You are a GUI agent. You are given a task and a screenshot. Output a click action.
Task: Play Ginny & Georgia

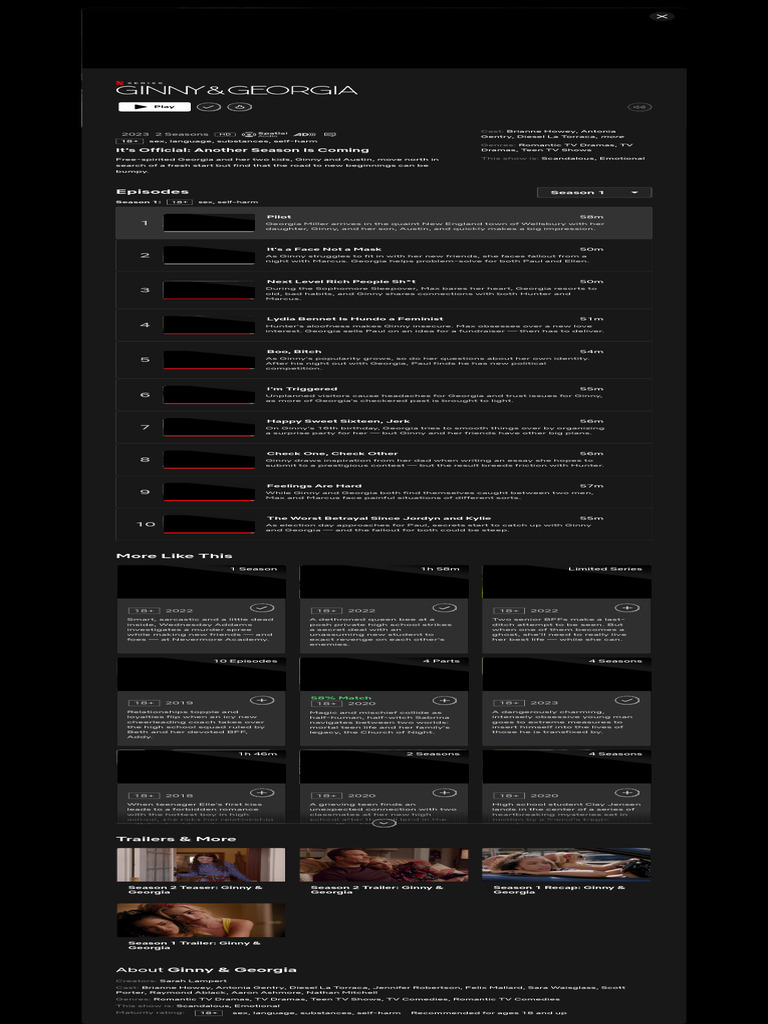(154, 106)
